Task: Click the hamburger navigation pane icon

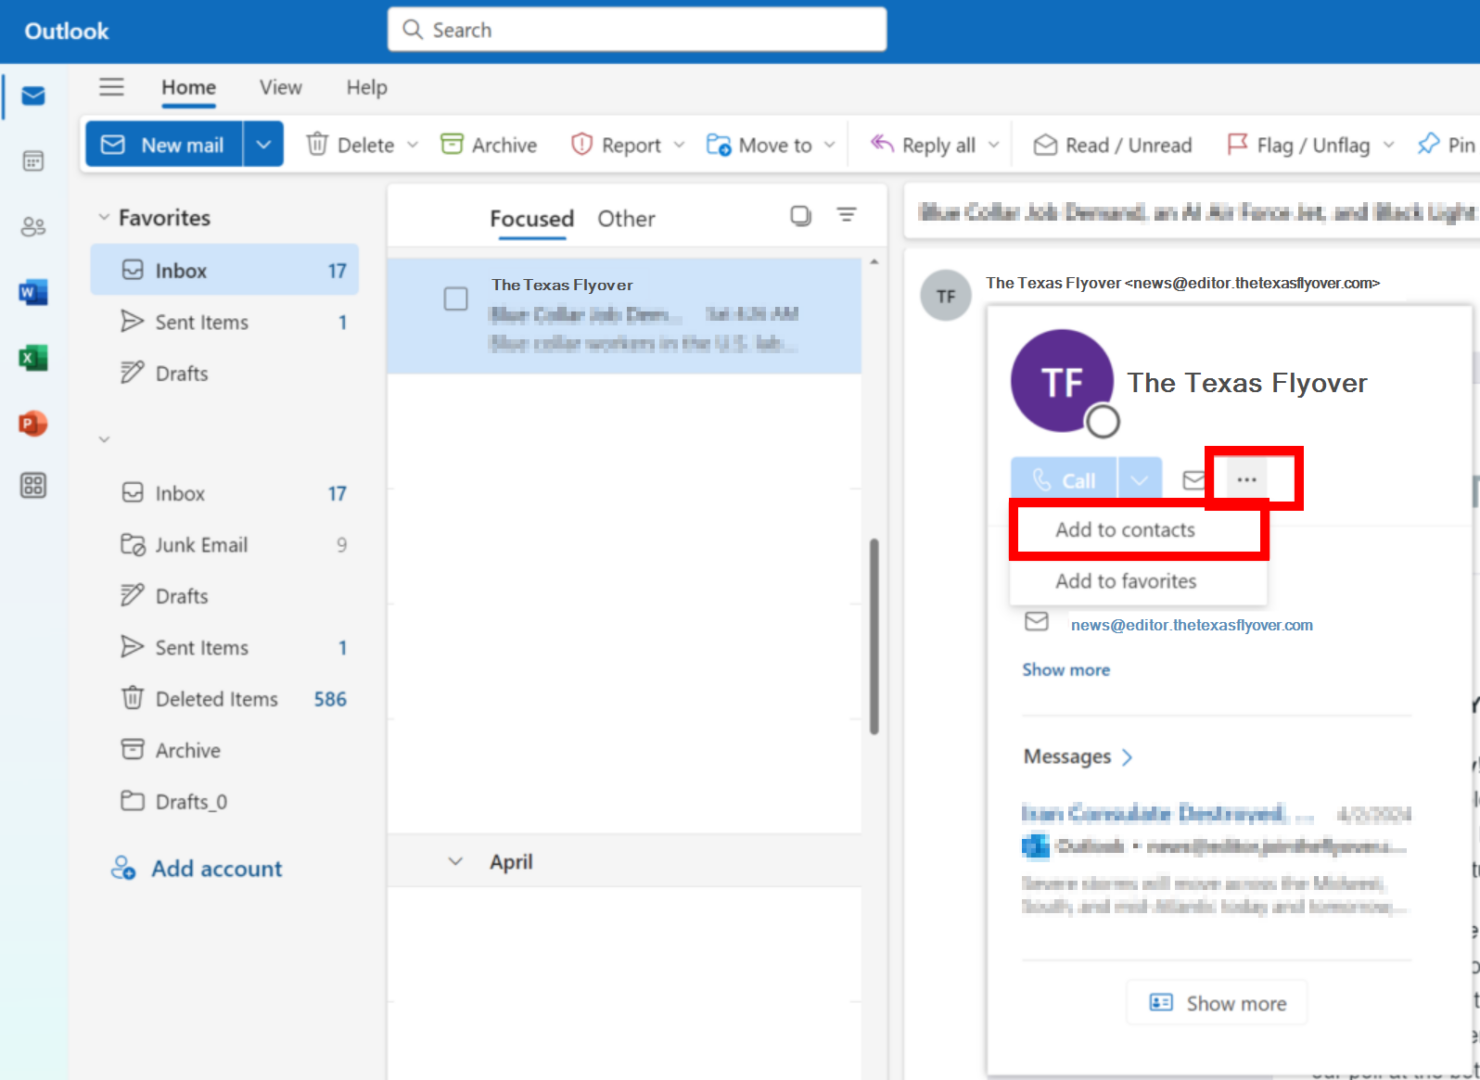Action: [x=112, y=87]
